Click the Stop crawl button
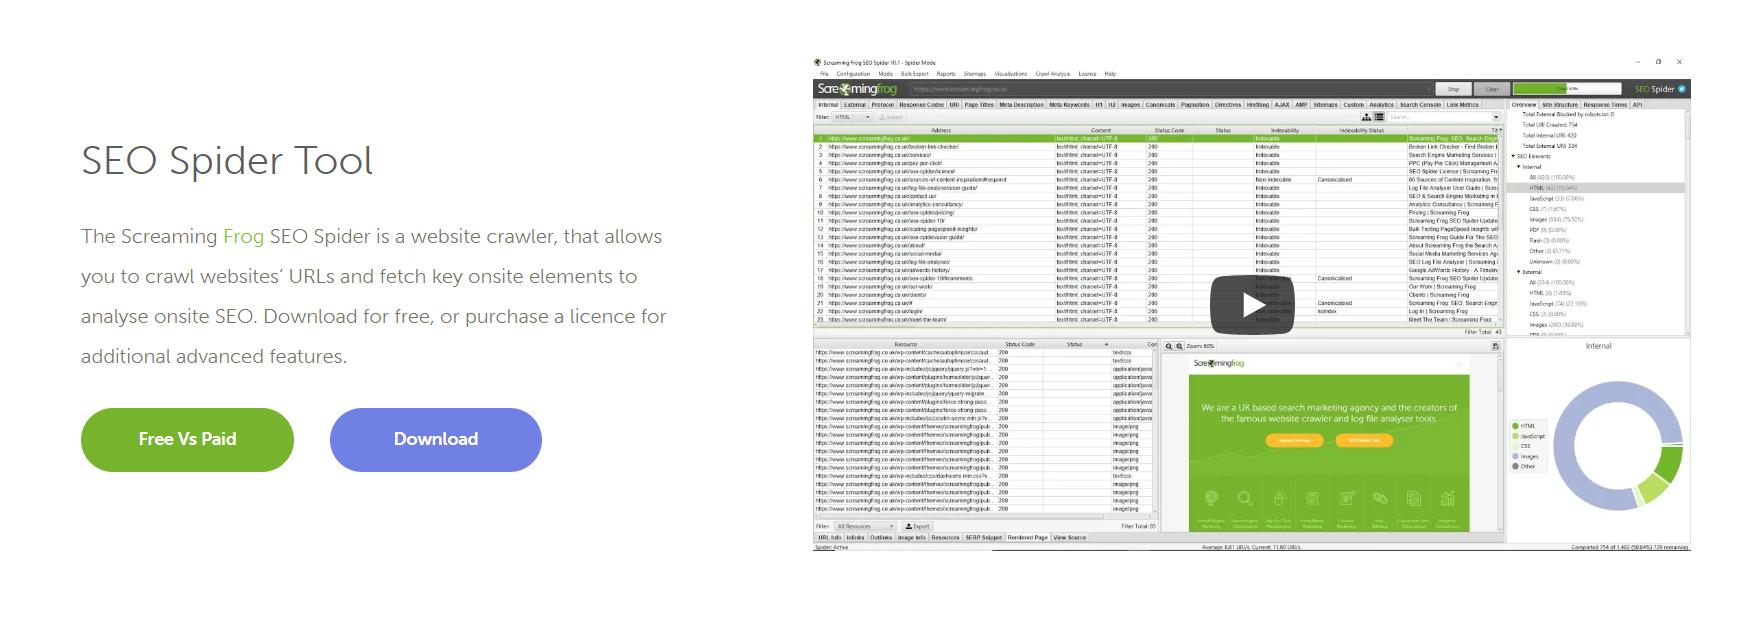This screenshot has width=1762, height=635. (1454, 89)
